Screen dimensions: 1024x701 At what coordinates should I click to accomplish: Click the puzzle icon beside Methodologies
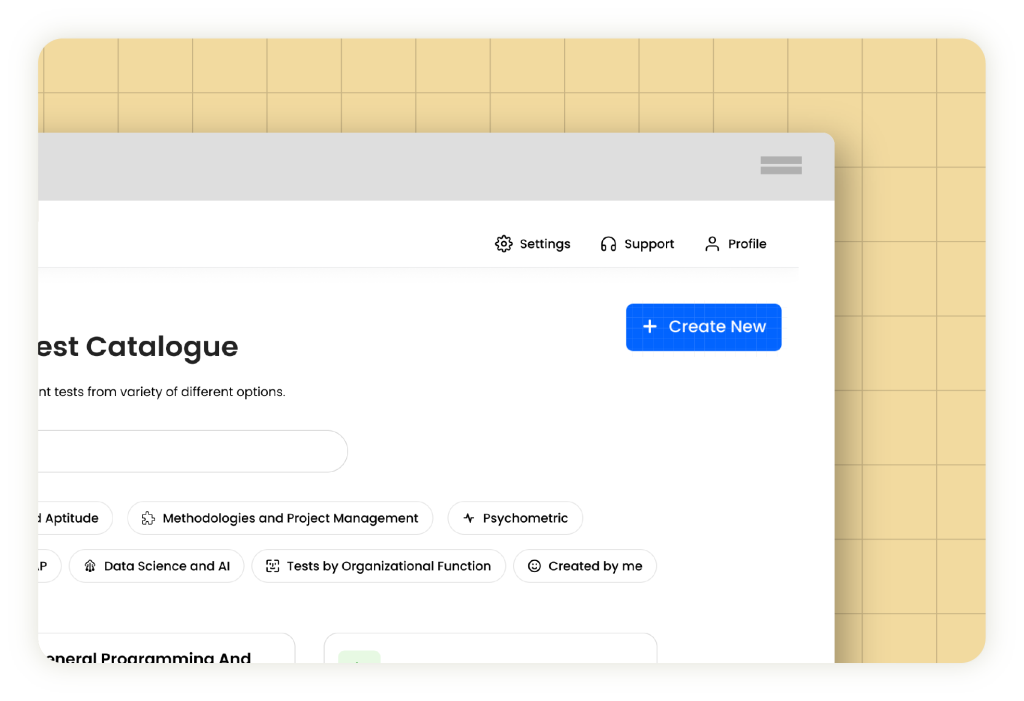click(148, 518)
